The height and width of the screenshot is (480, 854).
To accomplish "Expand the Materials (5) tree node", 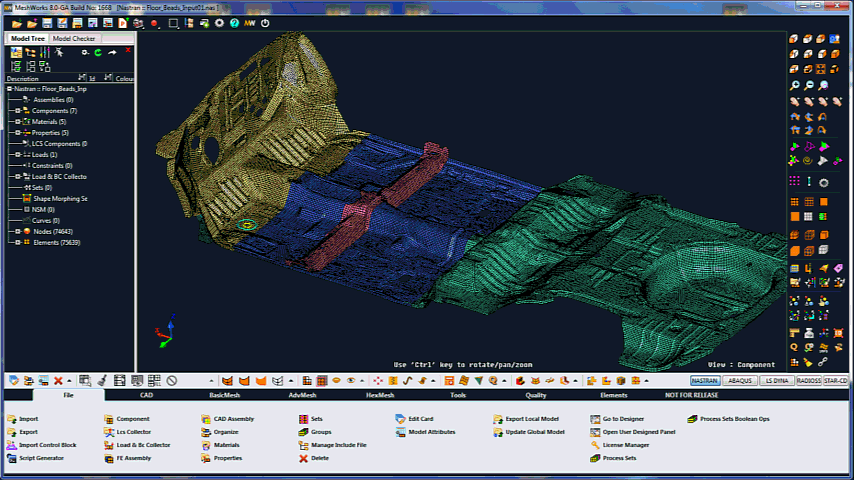I will click(17, 122).
